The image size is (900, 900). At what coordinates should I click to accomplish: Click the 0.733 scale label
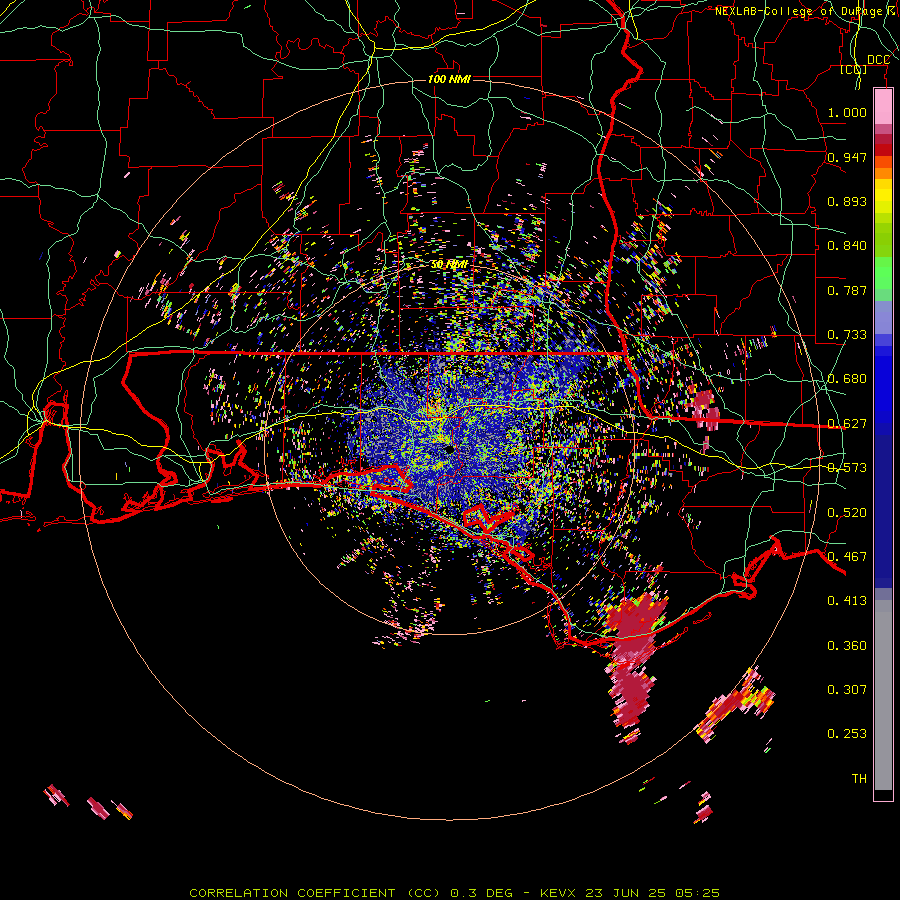847,335
